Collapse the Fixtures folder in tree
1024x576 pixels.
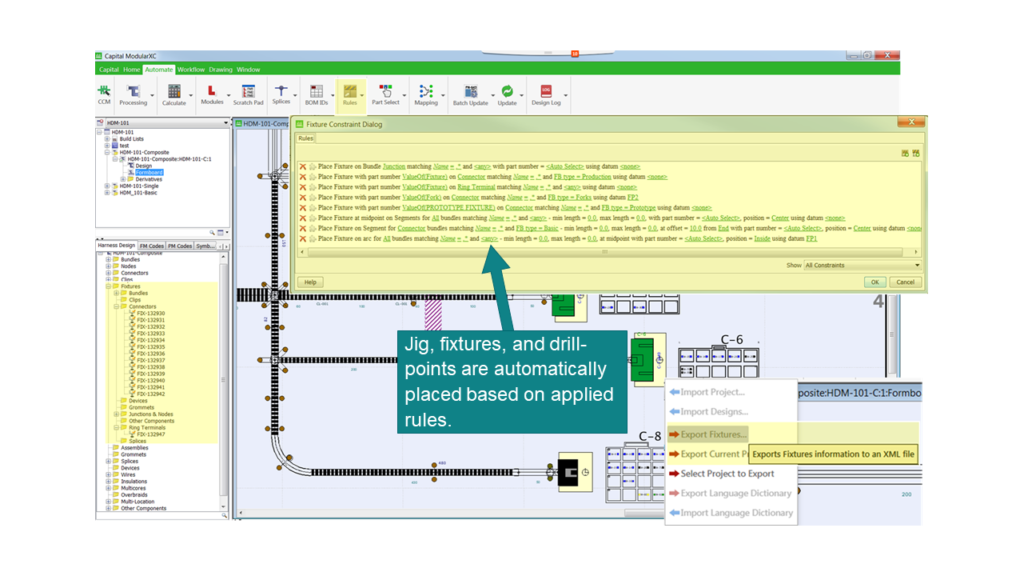[108, 286]
